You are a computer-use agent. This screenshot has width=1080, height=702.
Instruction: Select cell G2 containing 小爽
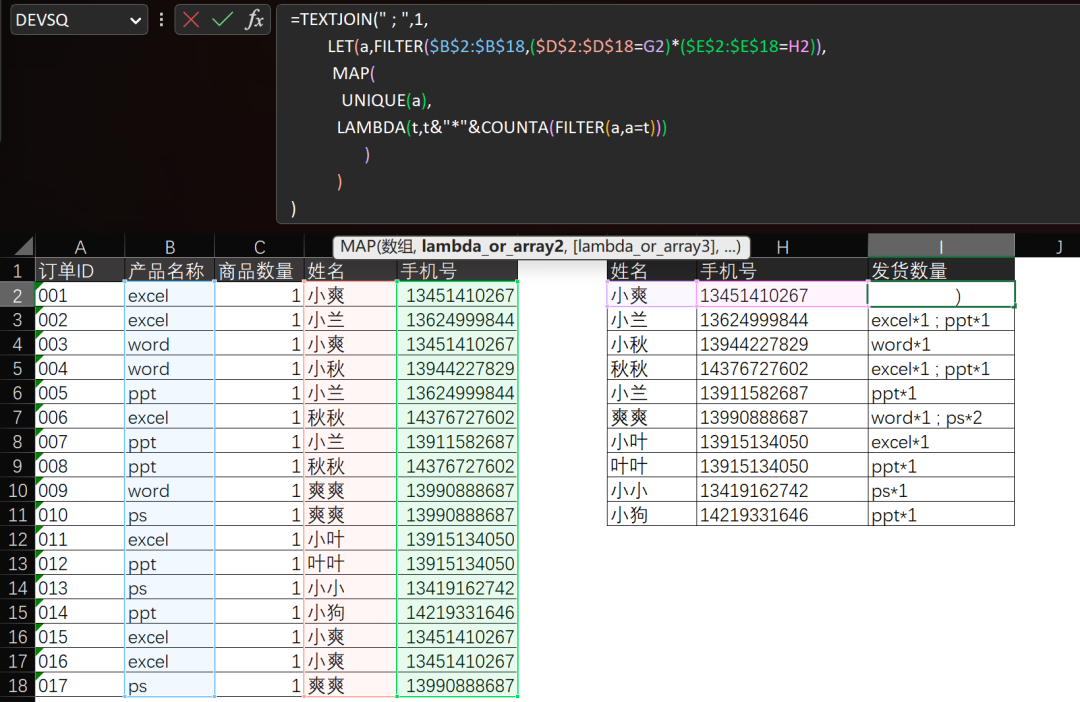(651, 295)
